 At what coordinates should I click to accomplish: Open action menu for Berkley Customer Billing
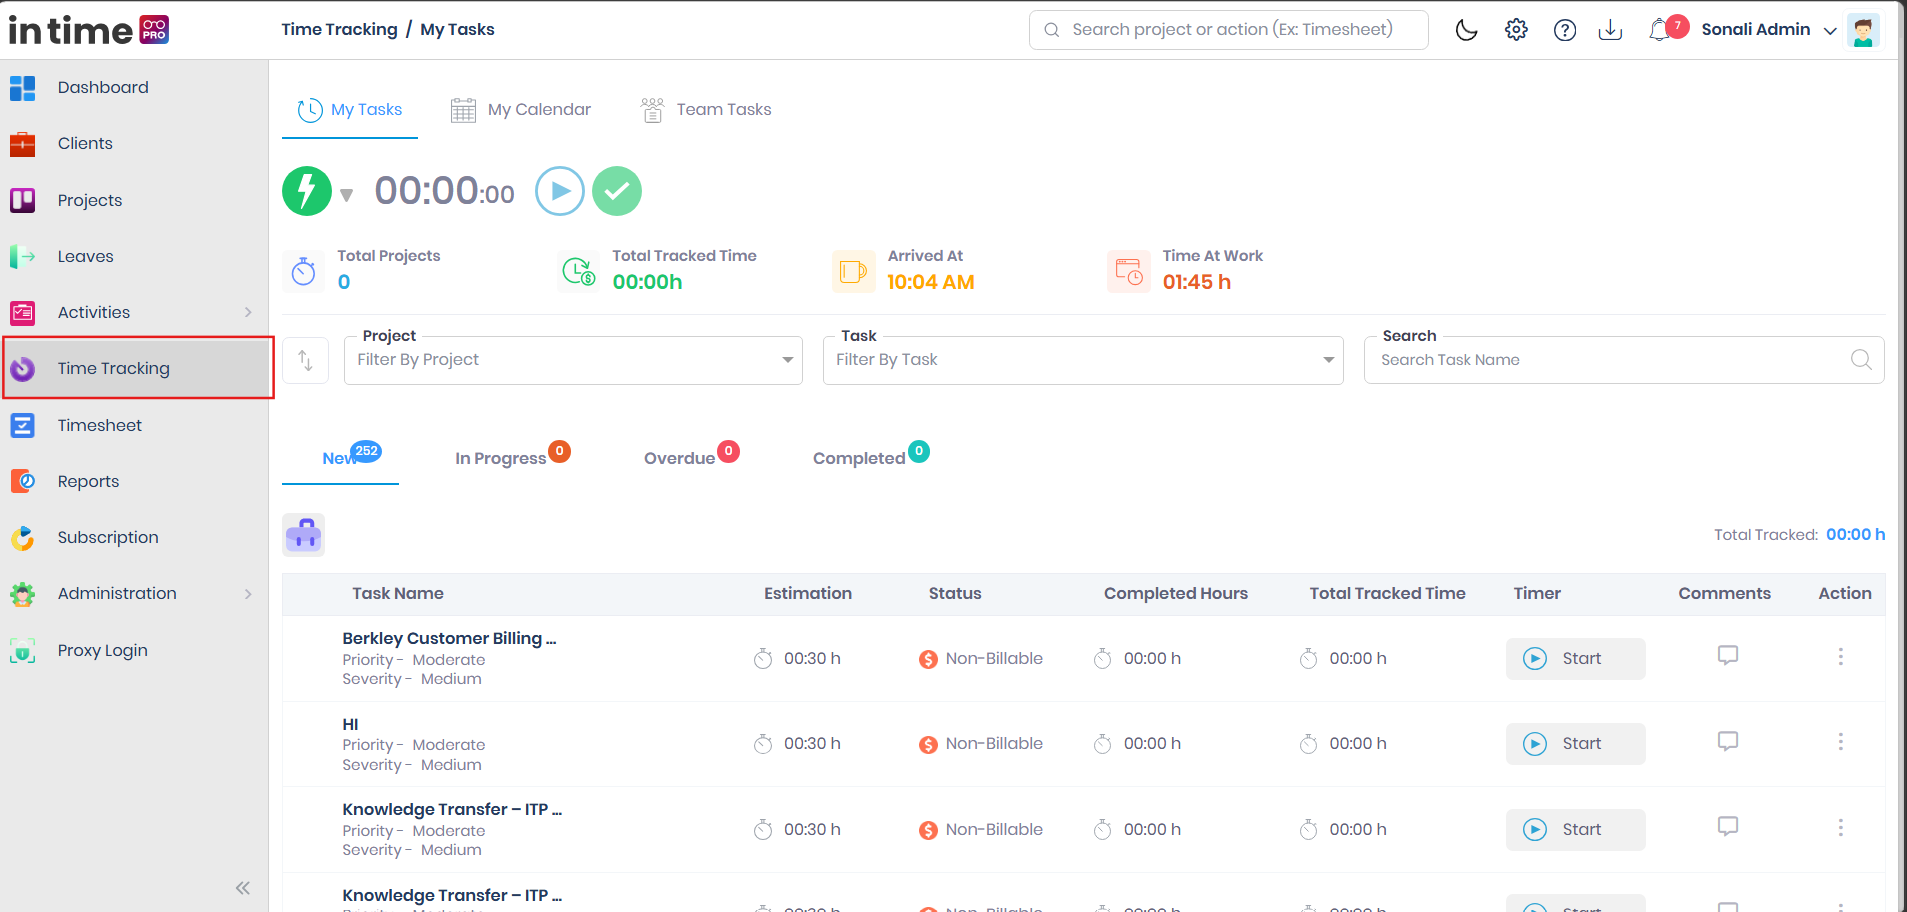tap(1840, 657)
